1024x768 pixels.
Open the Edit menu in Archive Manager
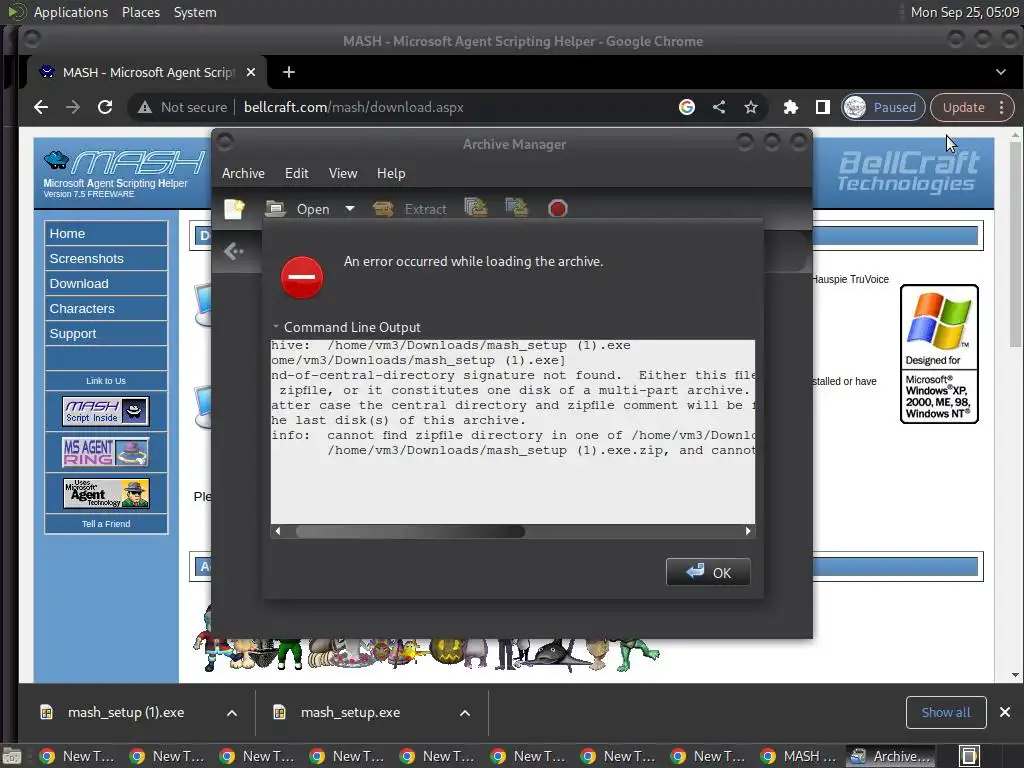coord(296,174)
